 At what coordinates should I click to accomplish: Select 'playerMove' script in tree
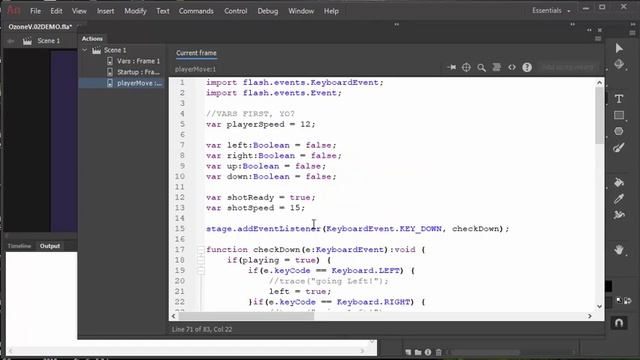(122, 83)
